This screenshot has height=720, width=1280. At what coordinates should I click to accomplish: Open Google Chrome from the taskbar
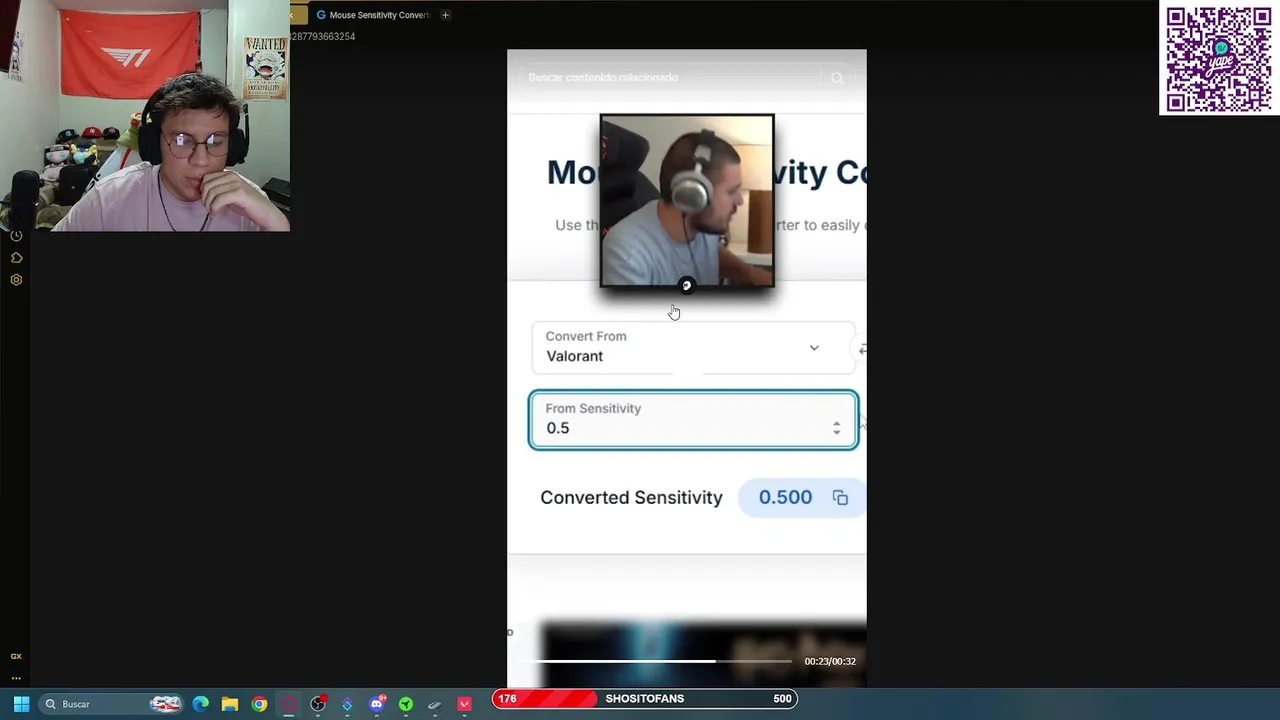click(259, 704)
